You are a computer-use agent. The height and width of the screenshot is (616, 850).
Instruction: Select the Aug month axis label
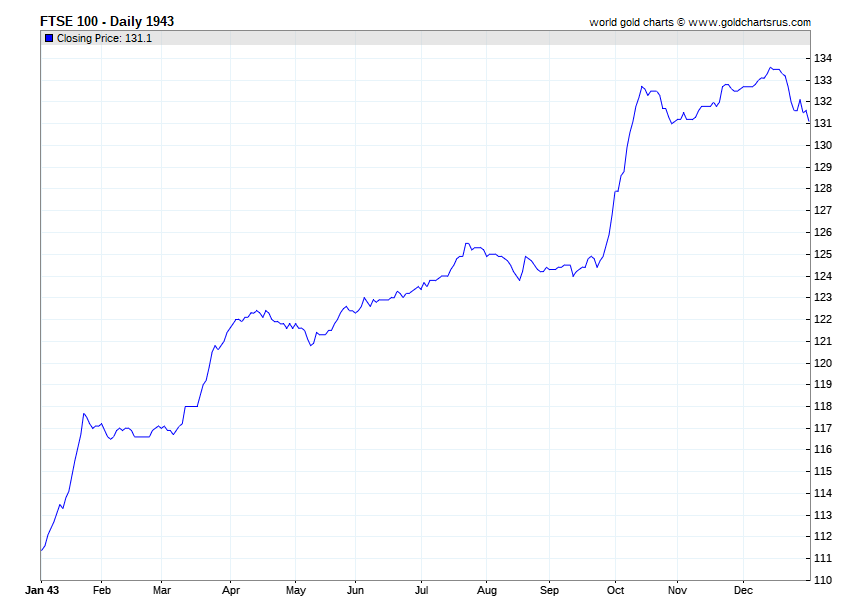pyautogui.click(x=485, y=590)
